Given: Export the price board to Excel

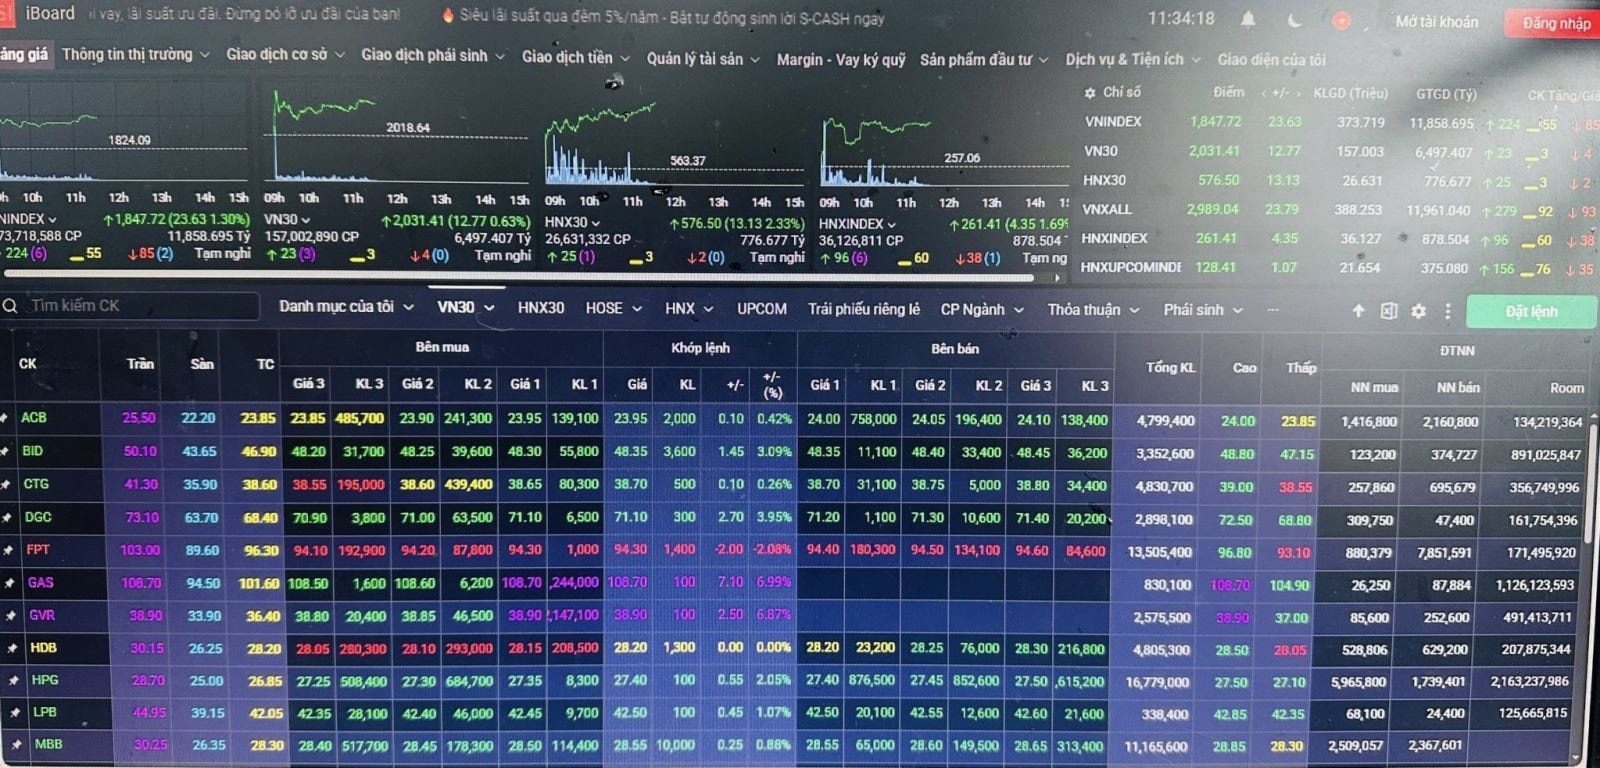Looking at the screenshot, I should tap(1388, 311).
